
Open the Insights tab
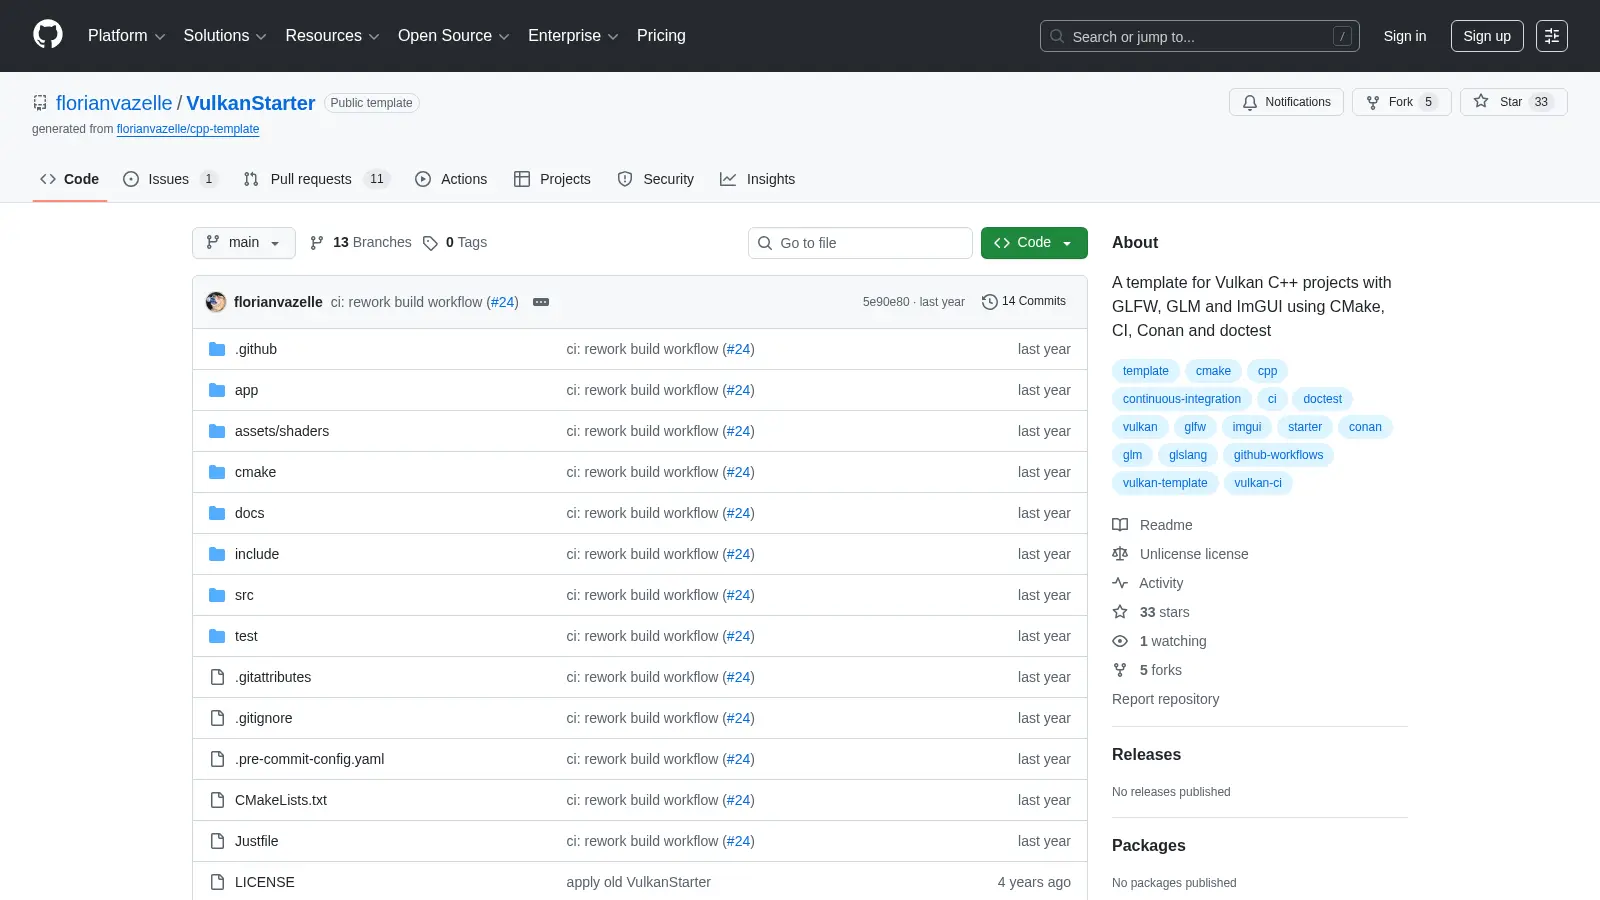click(758, 179)
